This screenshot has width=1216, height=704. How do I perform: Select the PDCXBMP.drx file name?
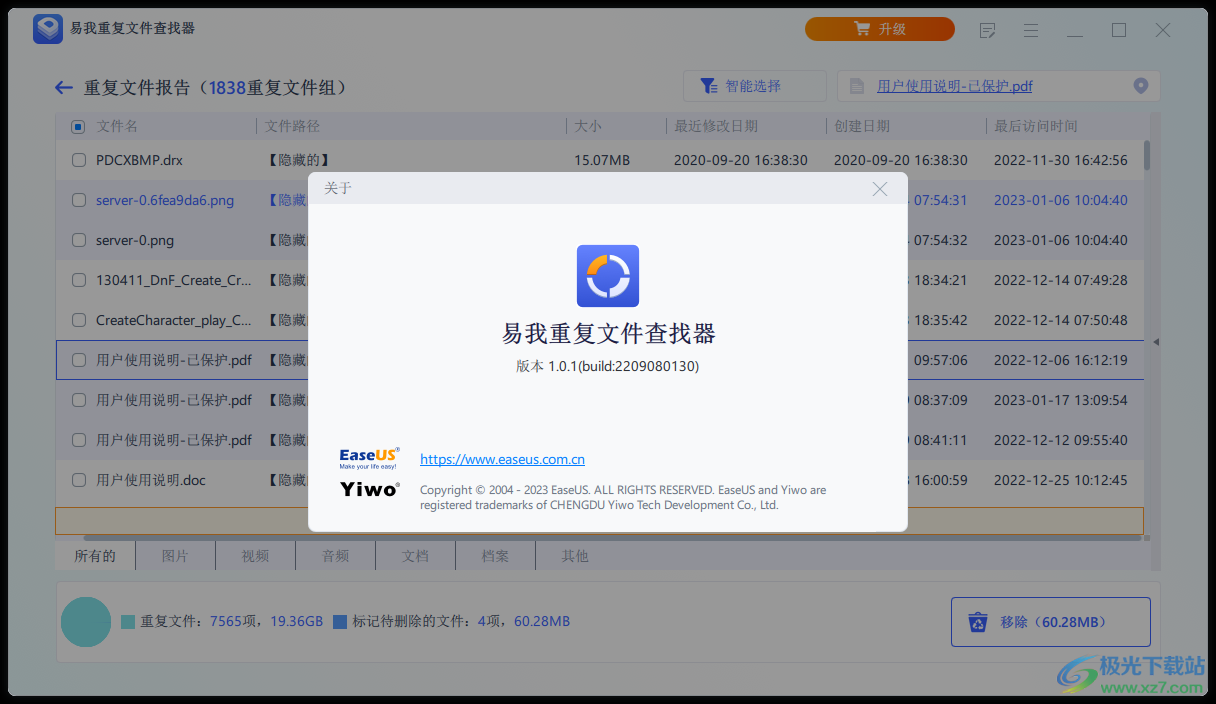(139, 160)
